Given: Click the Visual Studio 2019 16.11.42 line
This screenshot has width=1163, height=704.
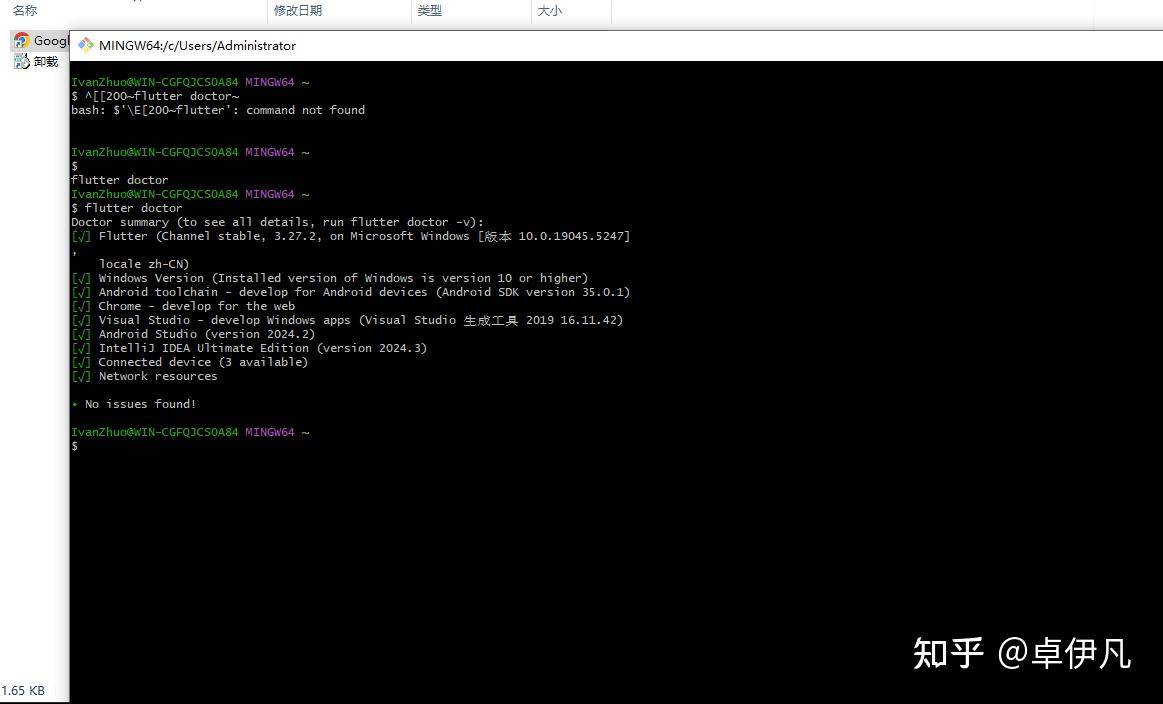Looking at the screenshot, I should coord(347,320).
